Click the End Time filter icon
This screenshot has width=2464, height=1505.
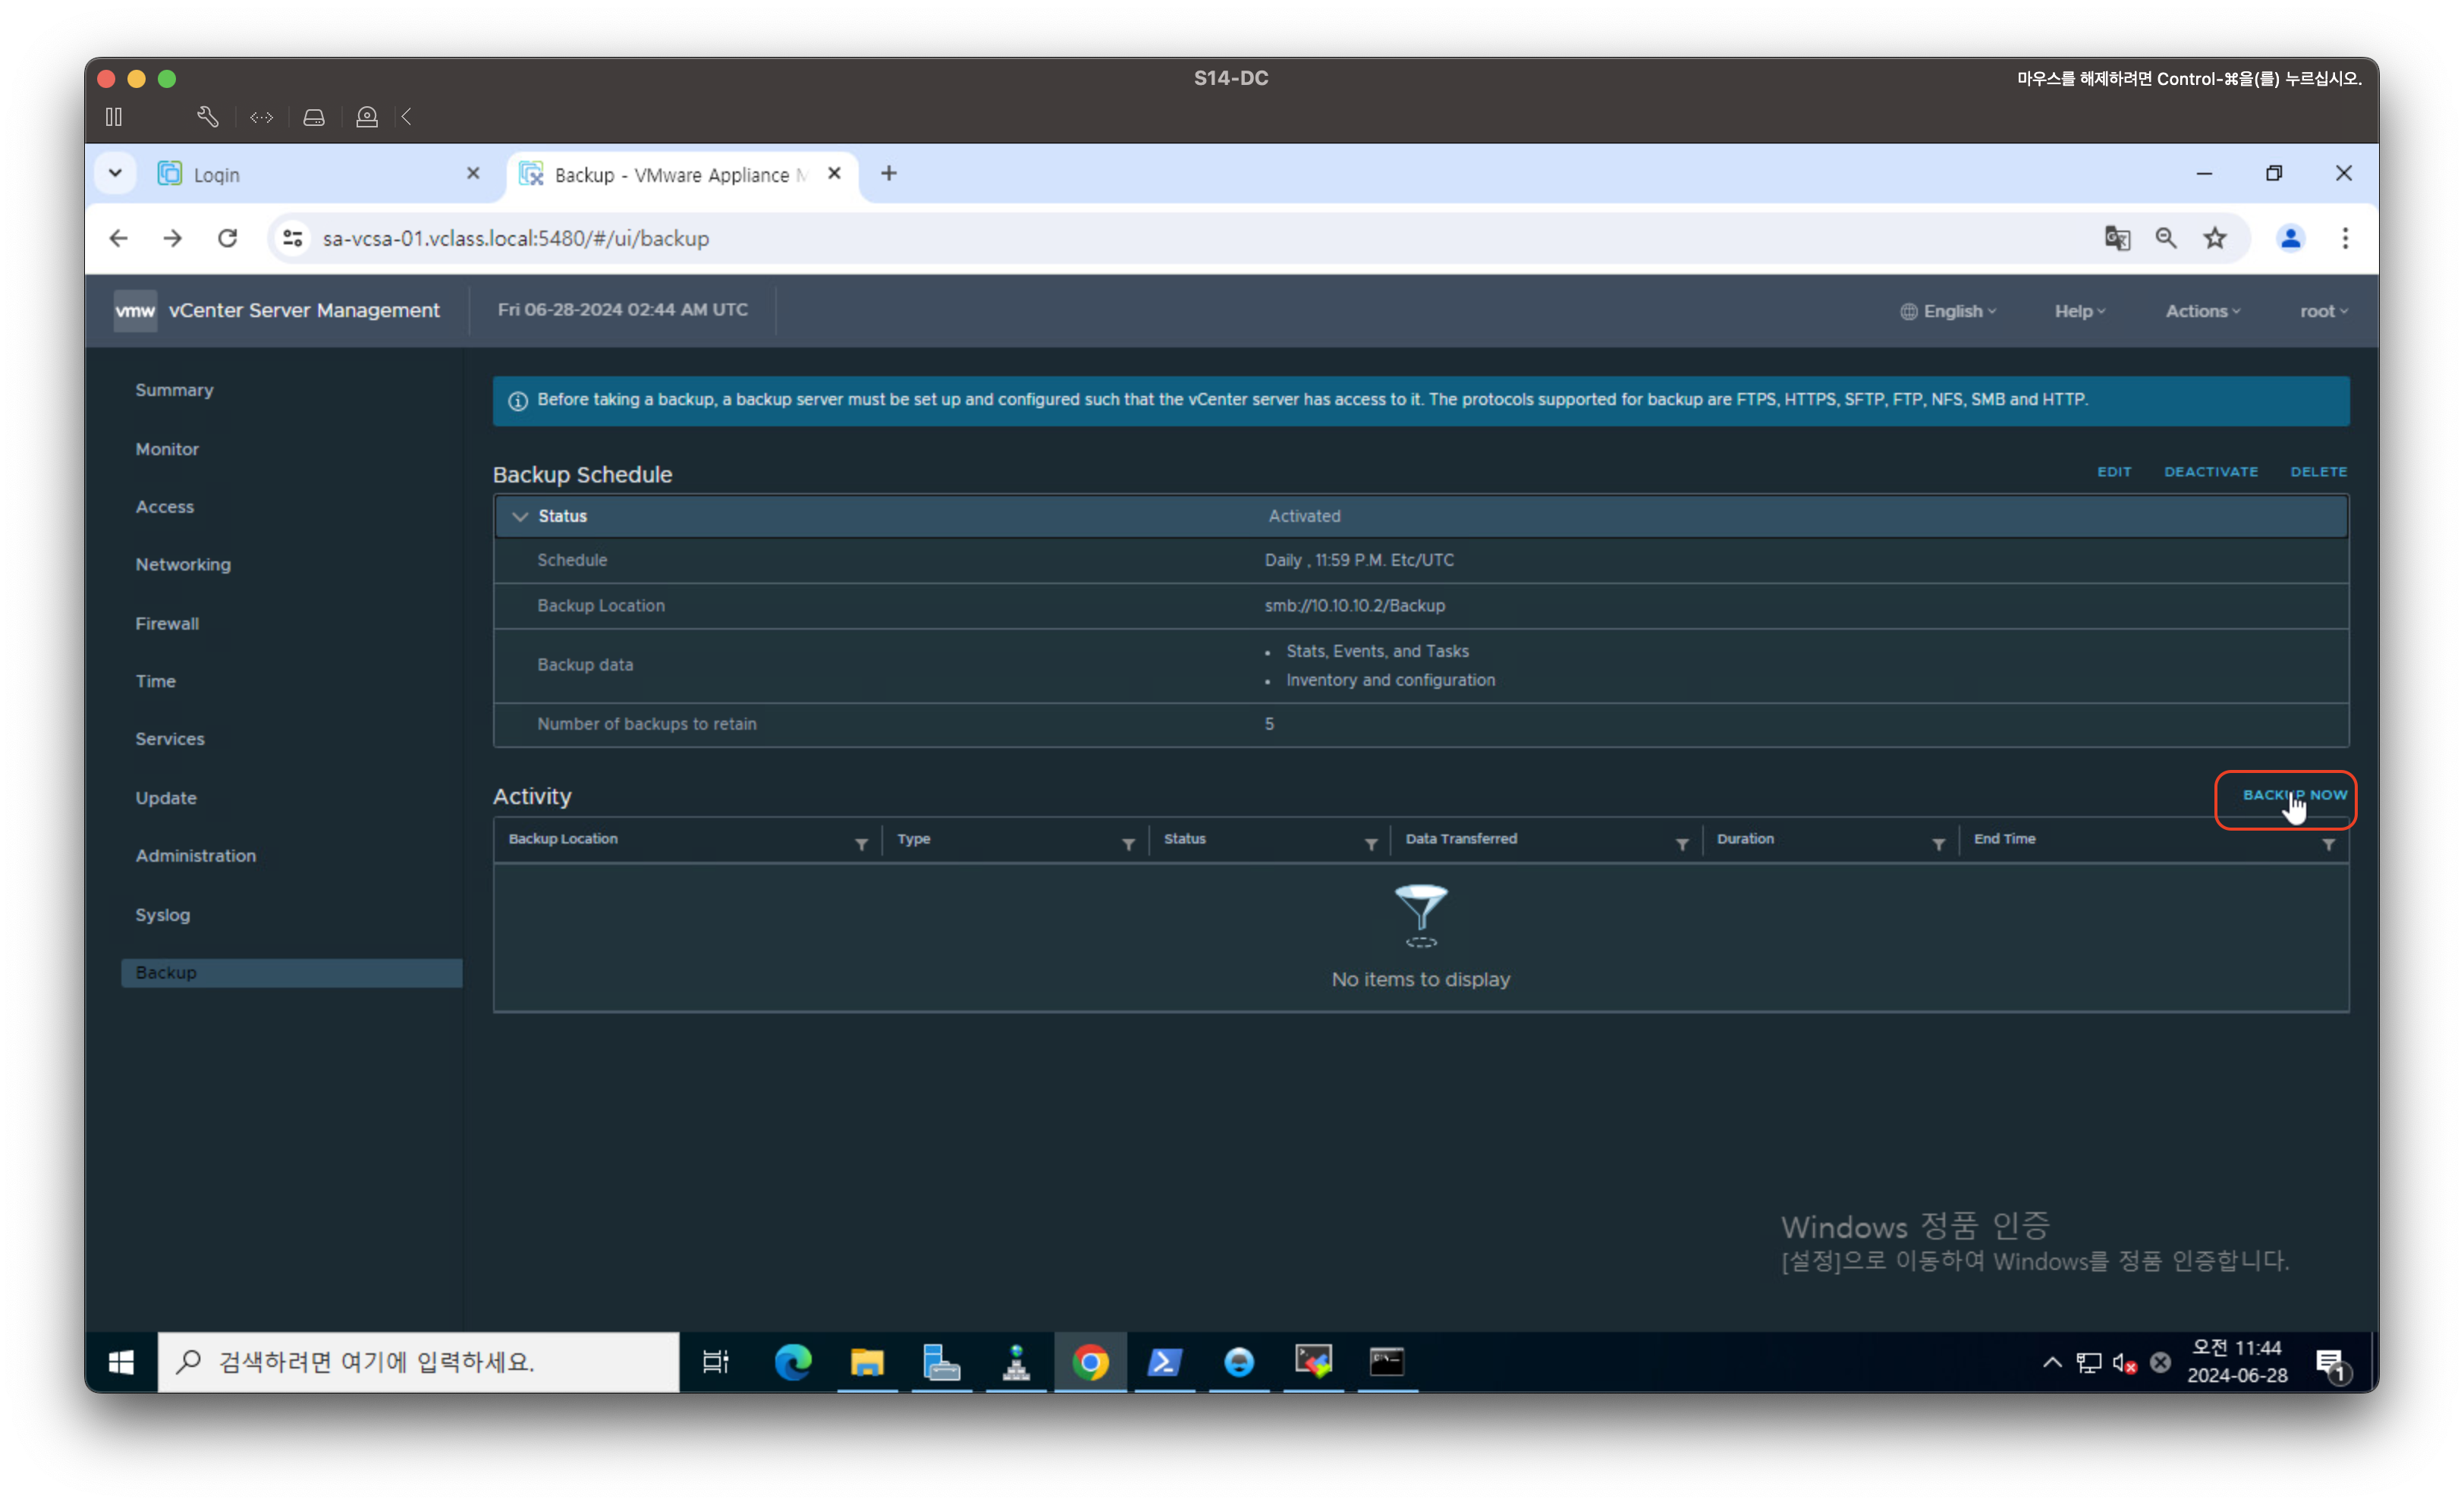(x=2328, y=845)
